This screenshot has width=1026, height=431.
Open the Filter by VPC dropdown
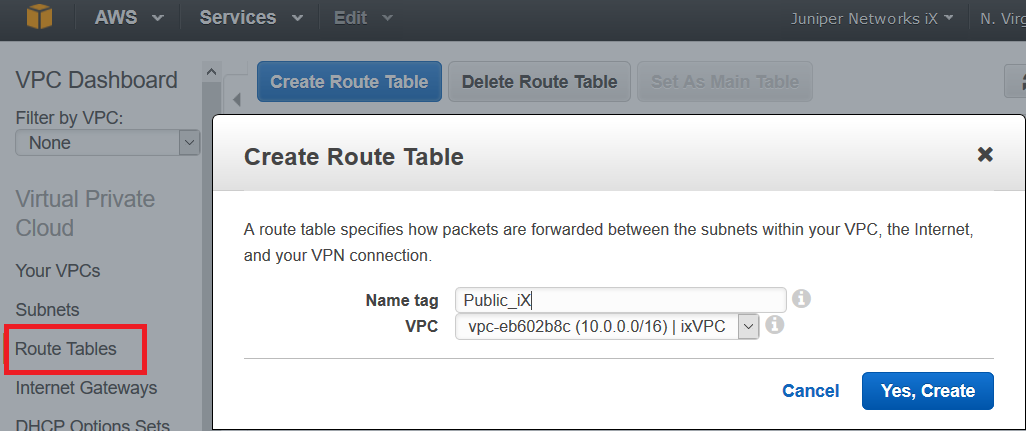[x=108, y=143]
